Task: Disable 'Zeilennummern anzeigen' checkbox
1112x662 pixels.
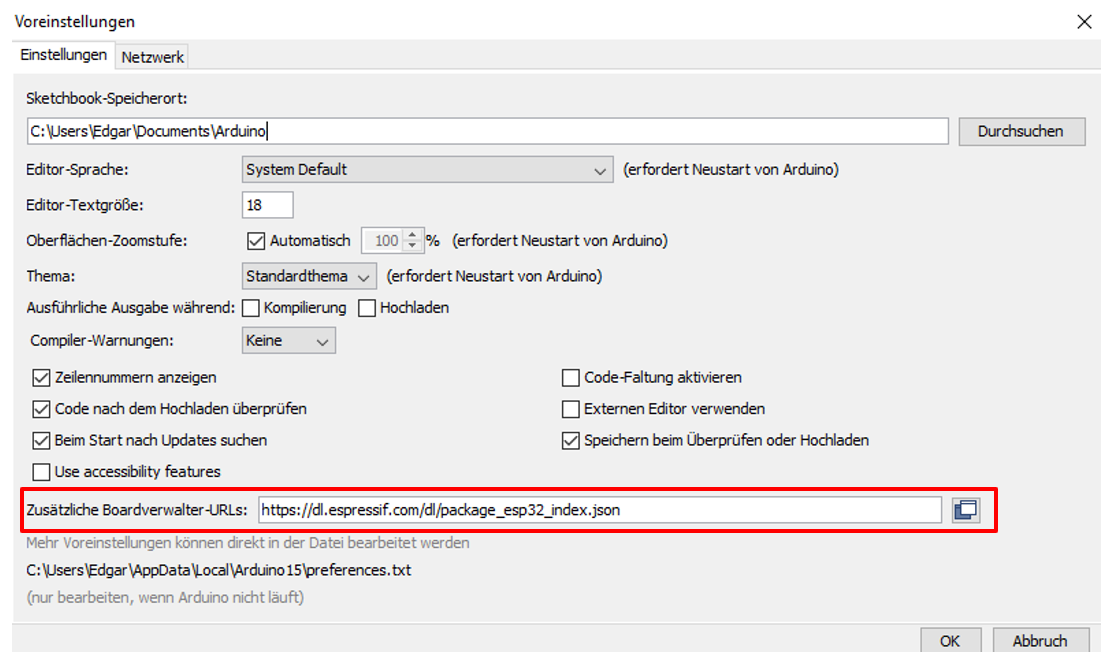Action: click(41, 377)
